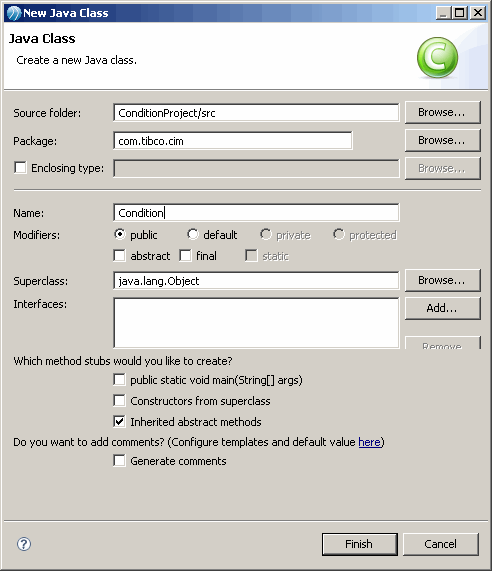The image size is (492, 571).
Task: Focus the Superclass field with java.lang.Object
Action: point(256,280)
